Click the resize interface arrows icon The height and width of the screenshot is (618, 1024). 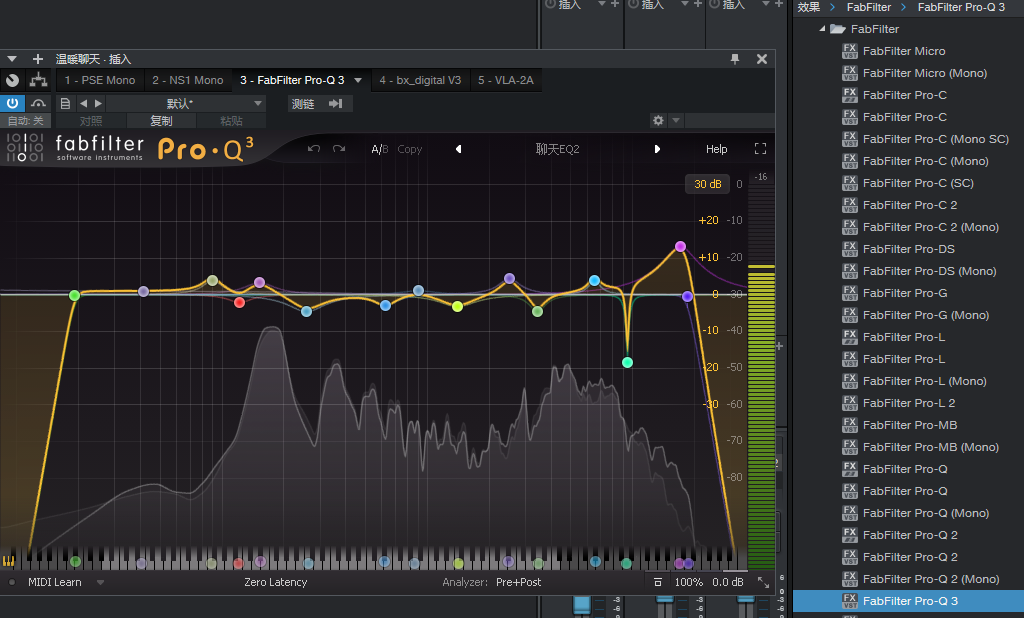click(x=763, y=582)
